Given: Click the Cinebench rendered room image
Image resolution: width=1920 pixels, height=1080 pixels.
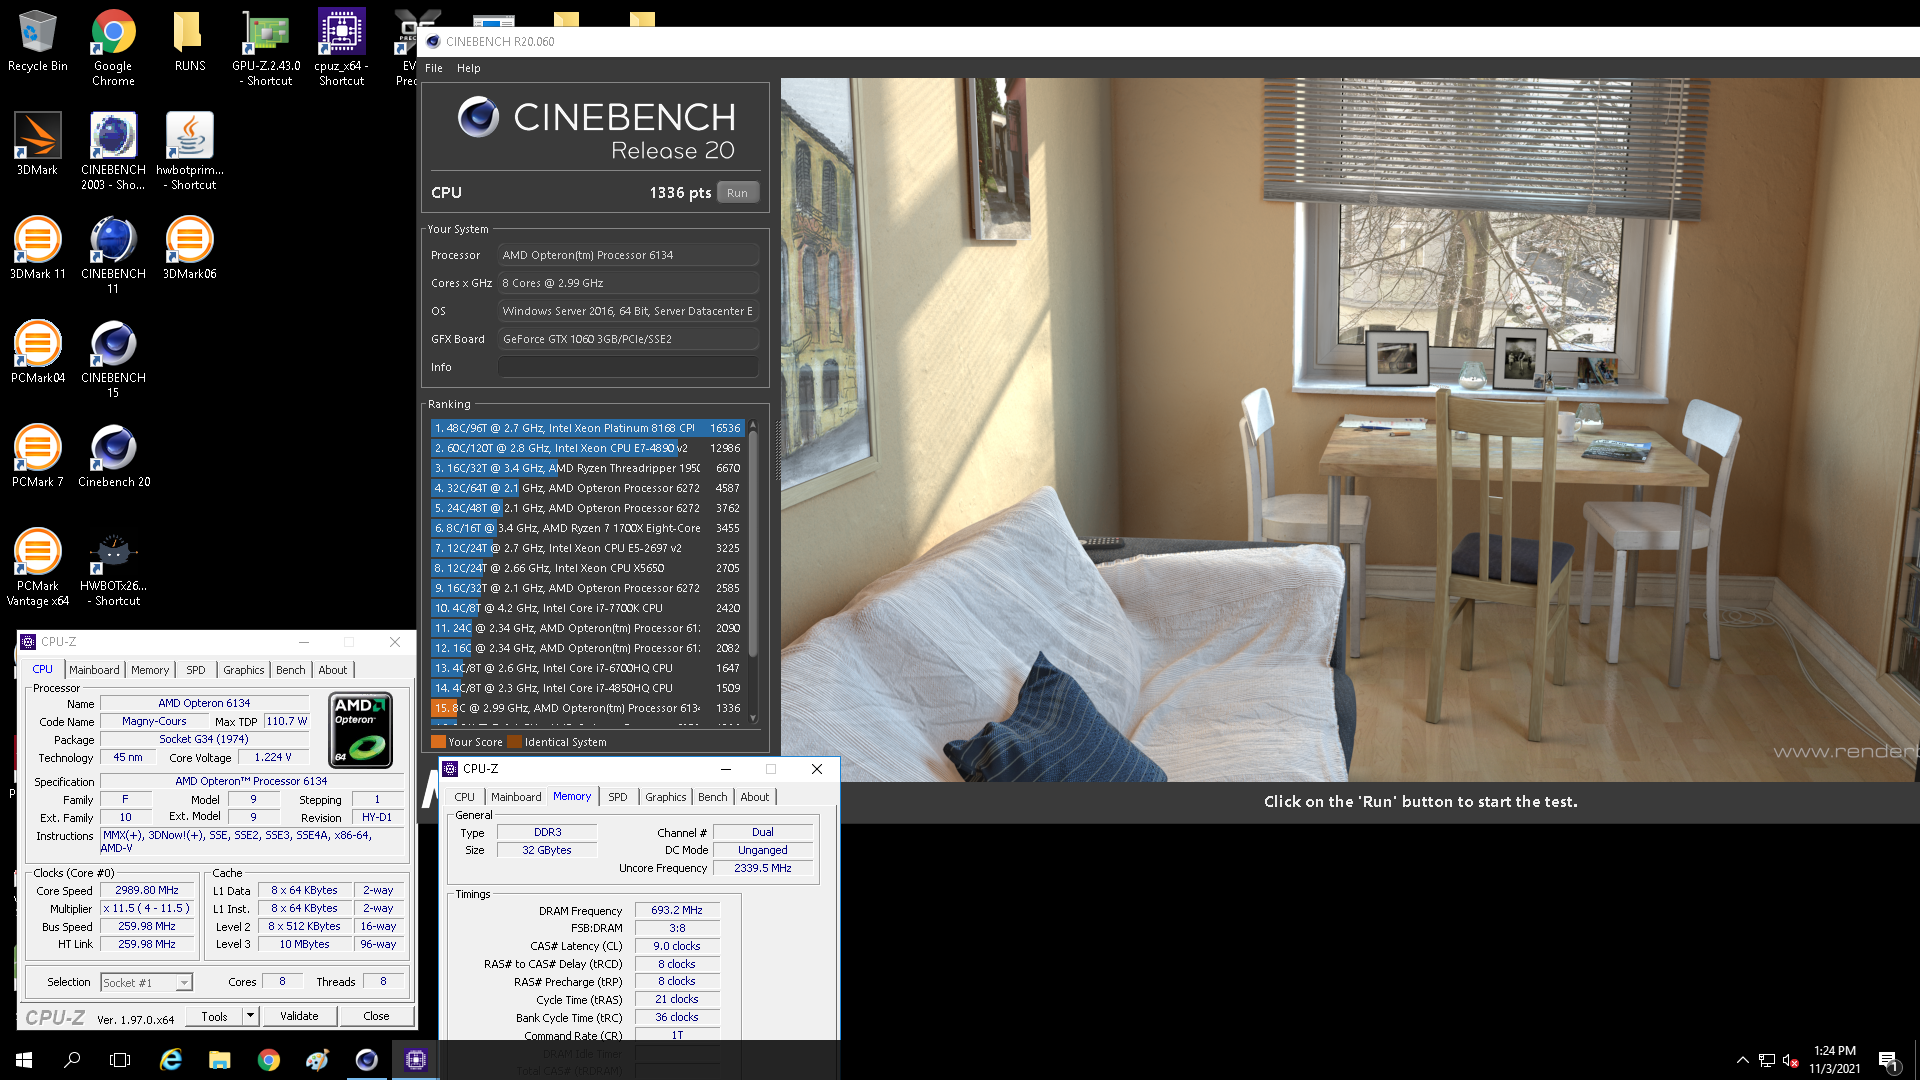Looking at the screenshot, I should tap(1350, 430).
